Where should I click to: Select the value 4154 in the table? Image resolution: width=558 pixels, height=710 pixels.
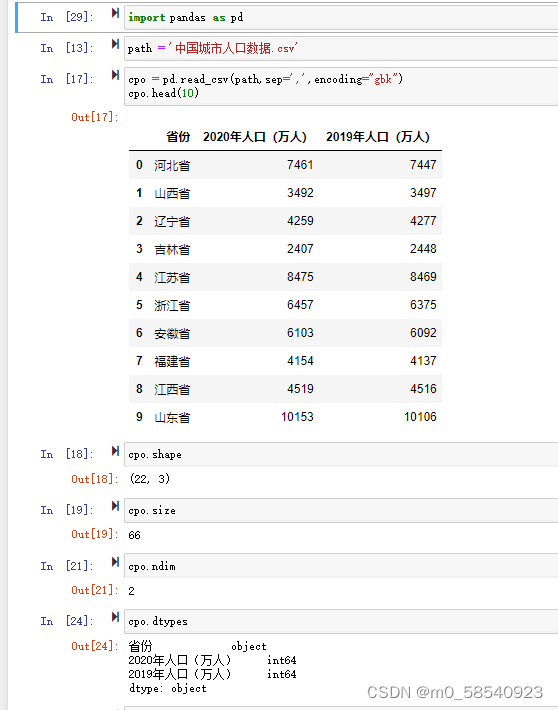click(300, 361)
